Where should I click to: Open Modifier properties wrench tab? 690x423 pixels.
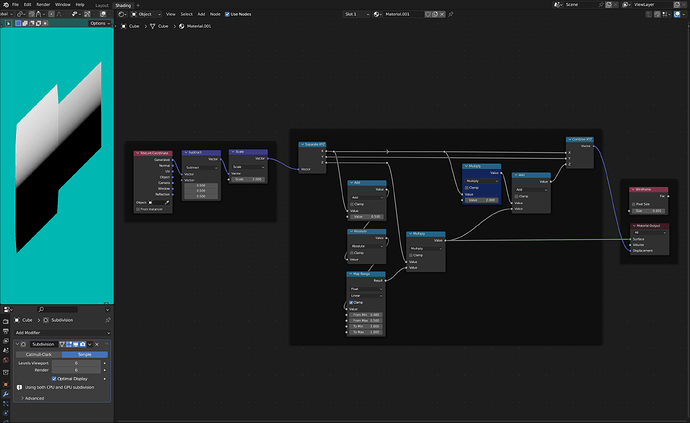coord(6,394)
